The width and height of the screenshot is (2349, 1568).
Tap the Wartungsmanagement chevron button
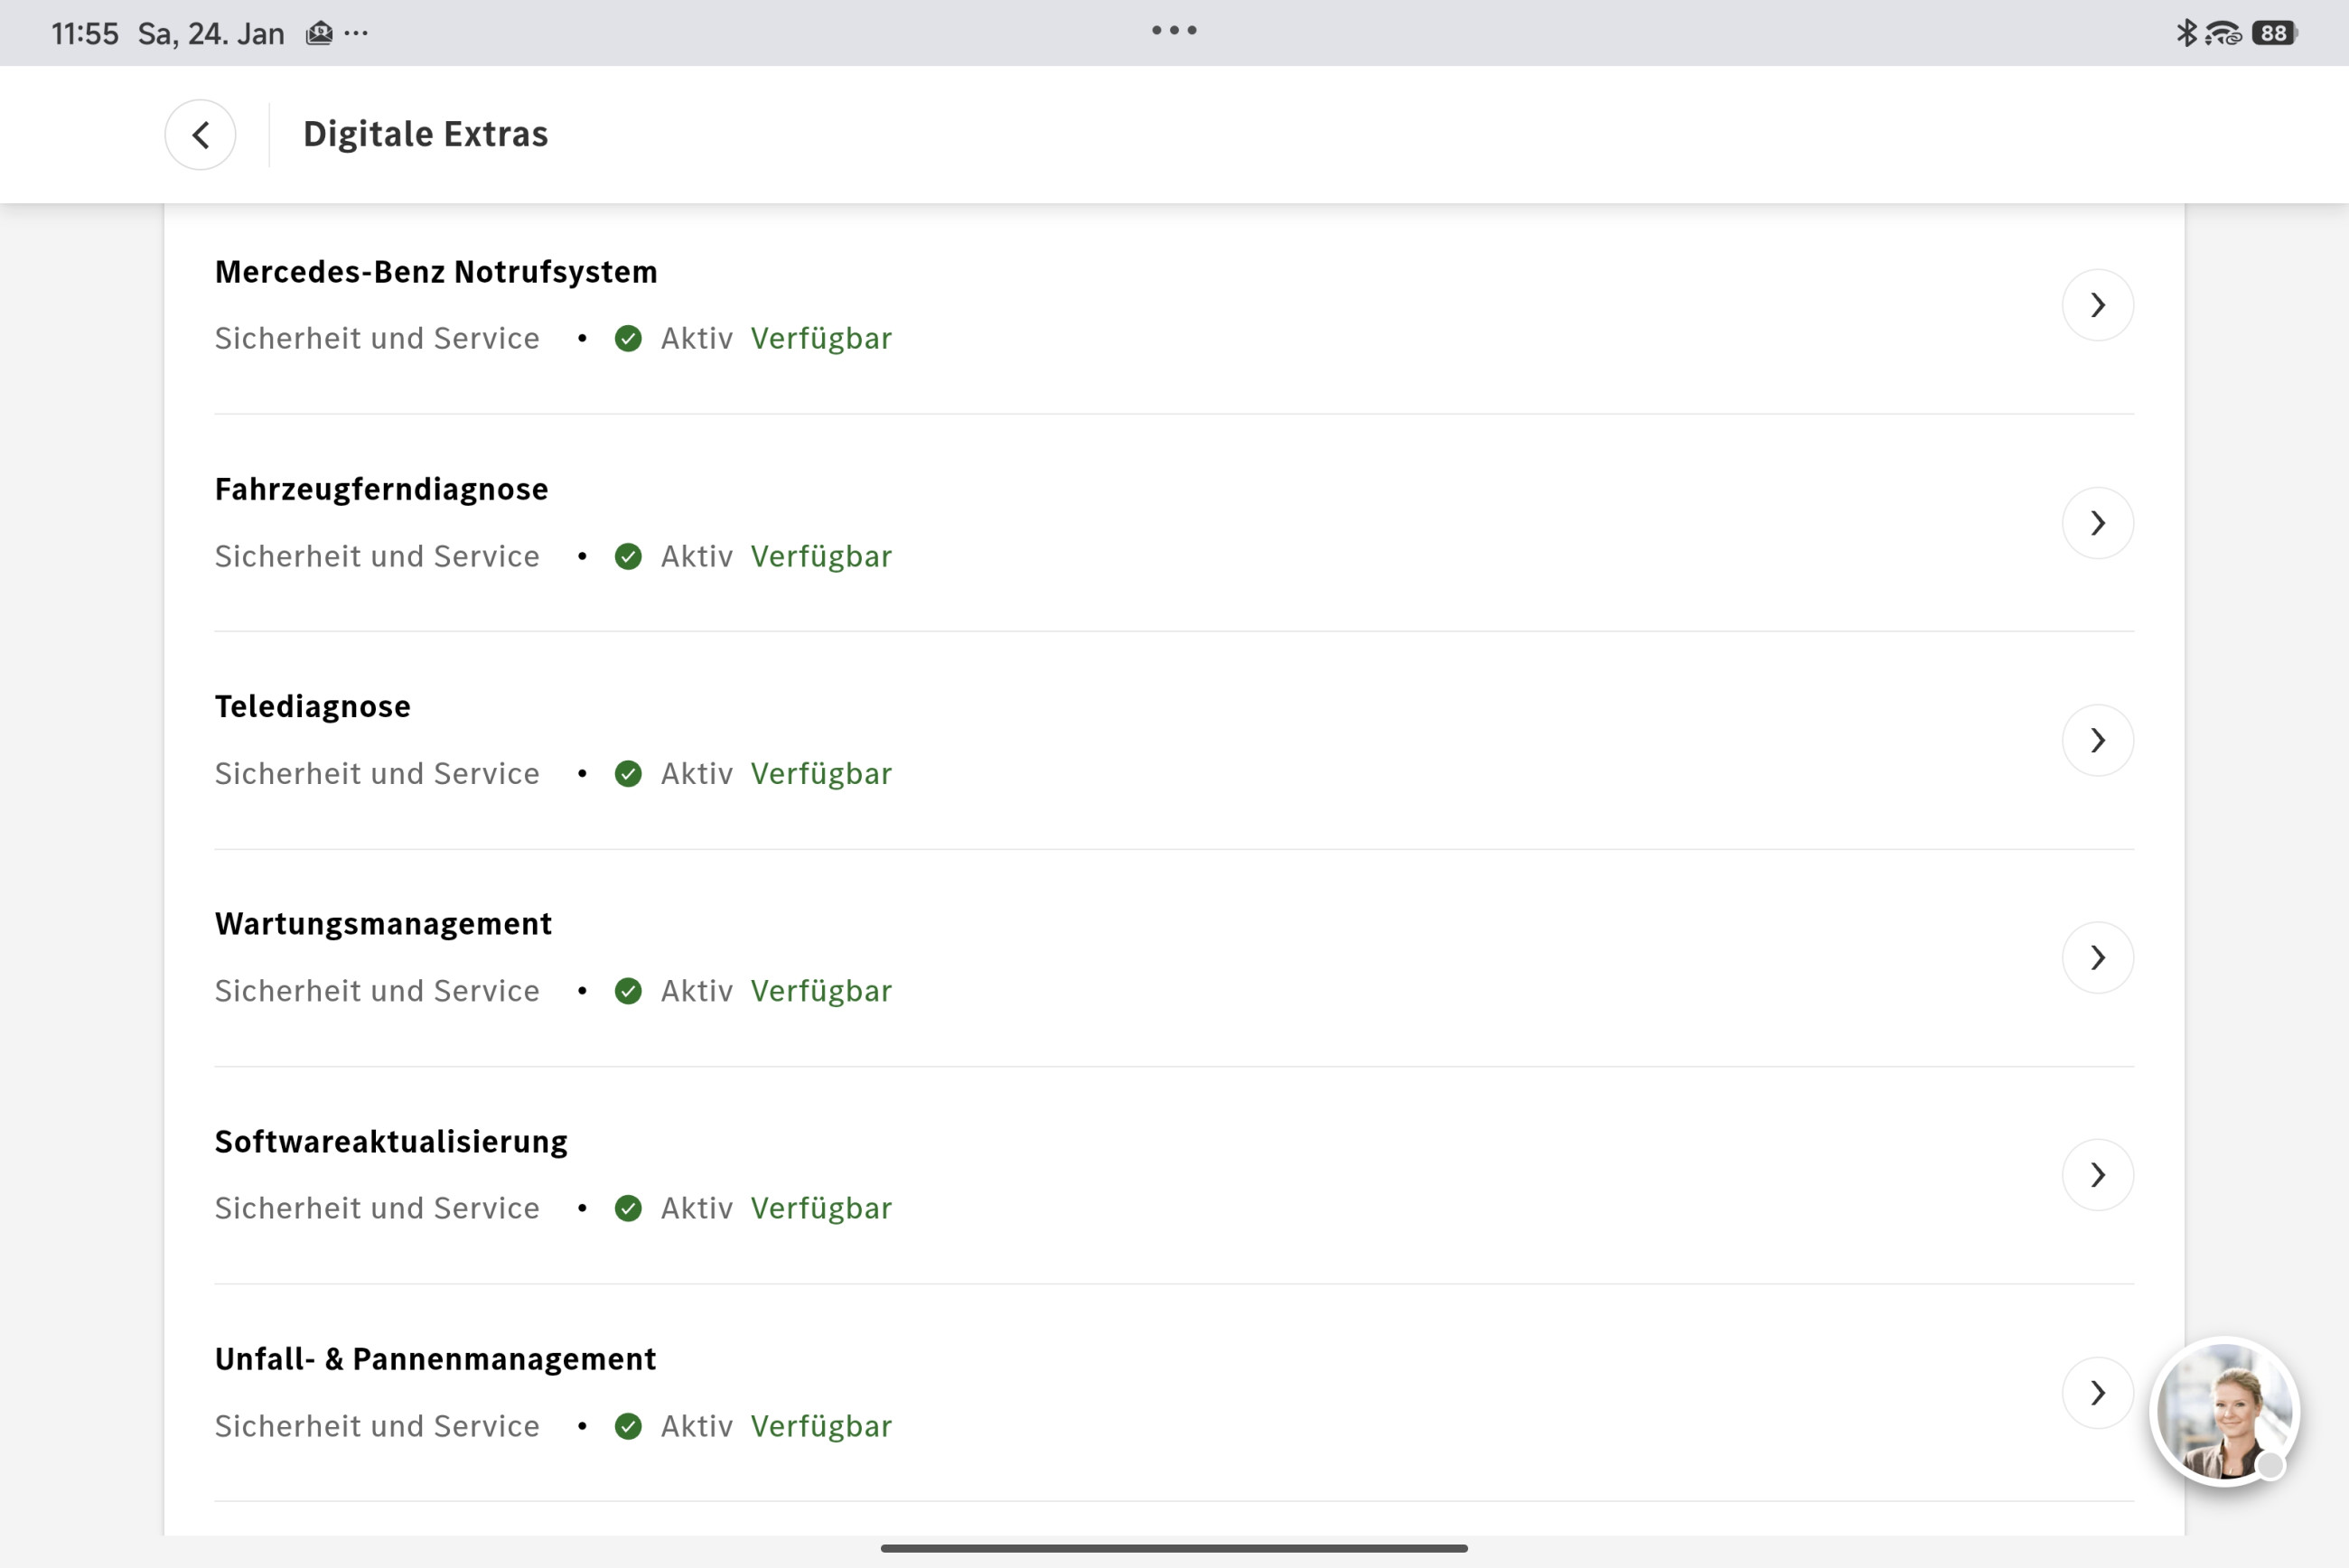2097,957
